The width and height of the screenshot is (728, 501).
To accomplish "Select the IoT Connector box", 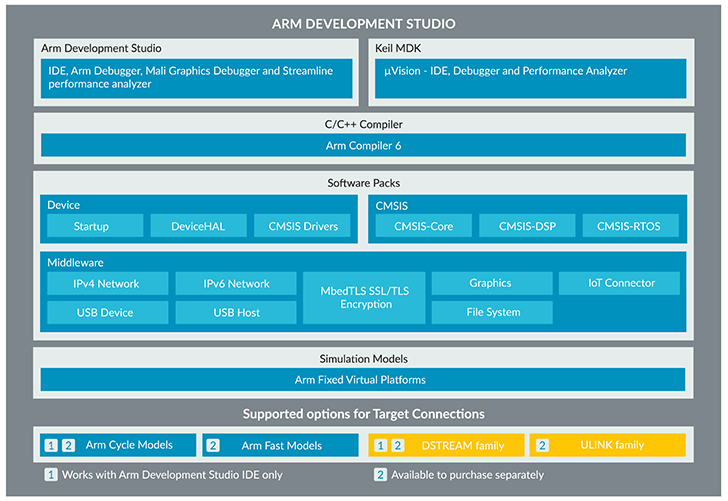I will point(621,283).
